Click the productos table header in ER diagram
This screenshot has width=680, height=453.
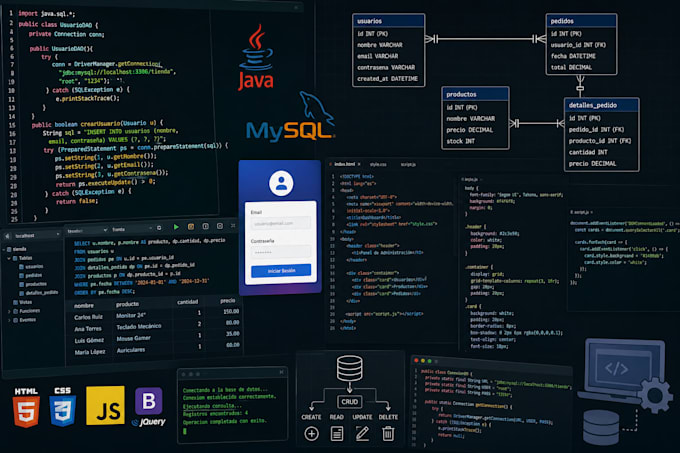[x=475, y=94]
